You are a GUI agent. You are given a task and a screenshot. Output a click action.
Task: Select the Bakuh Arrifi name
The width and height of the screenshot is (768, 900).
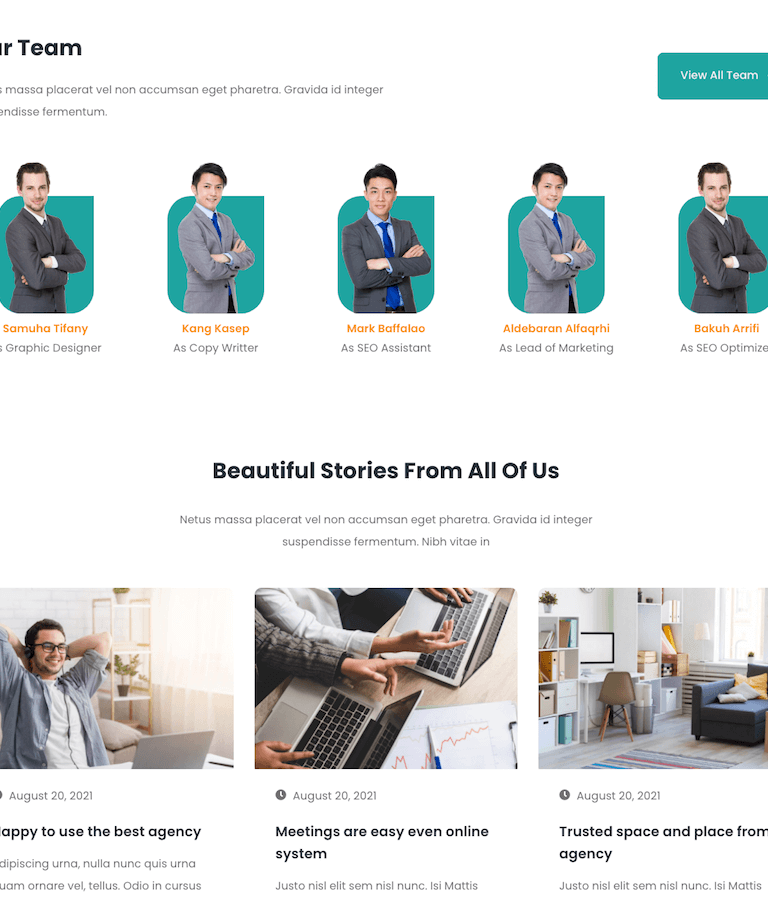click(726, 328)
